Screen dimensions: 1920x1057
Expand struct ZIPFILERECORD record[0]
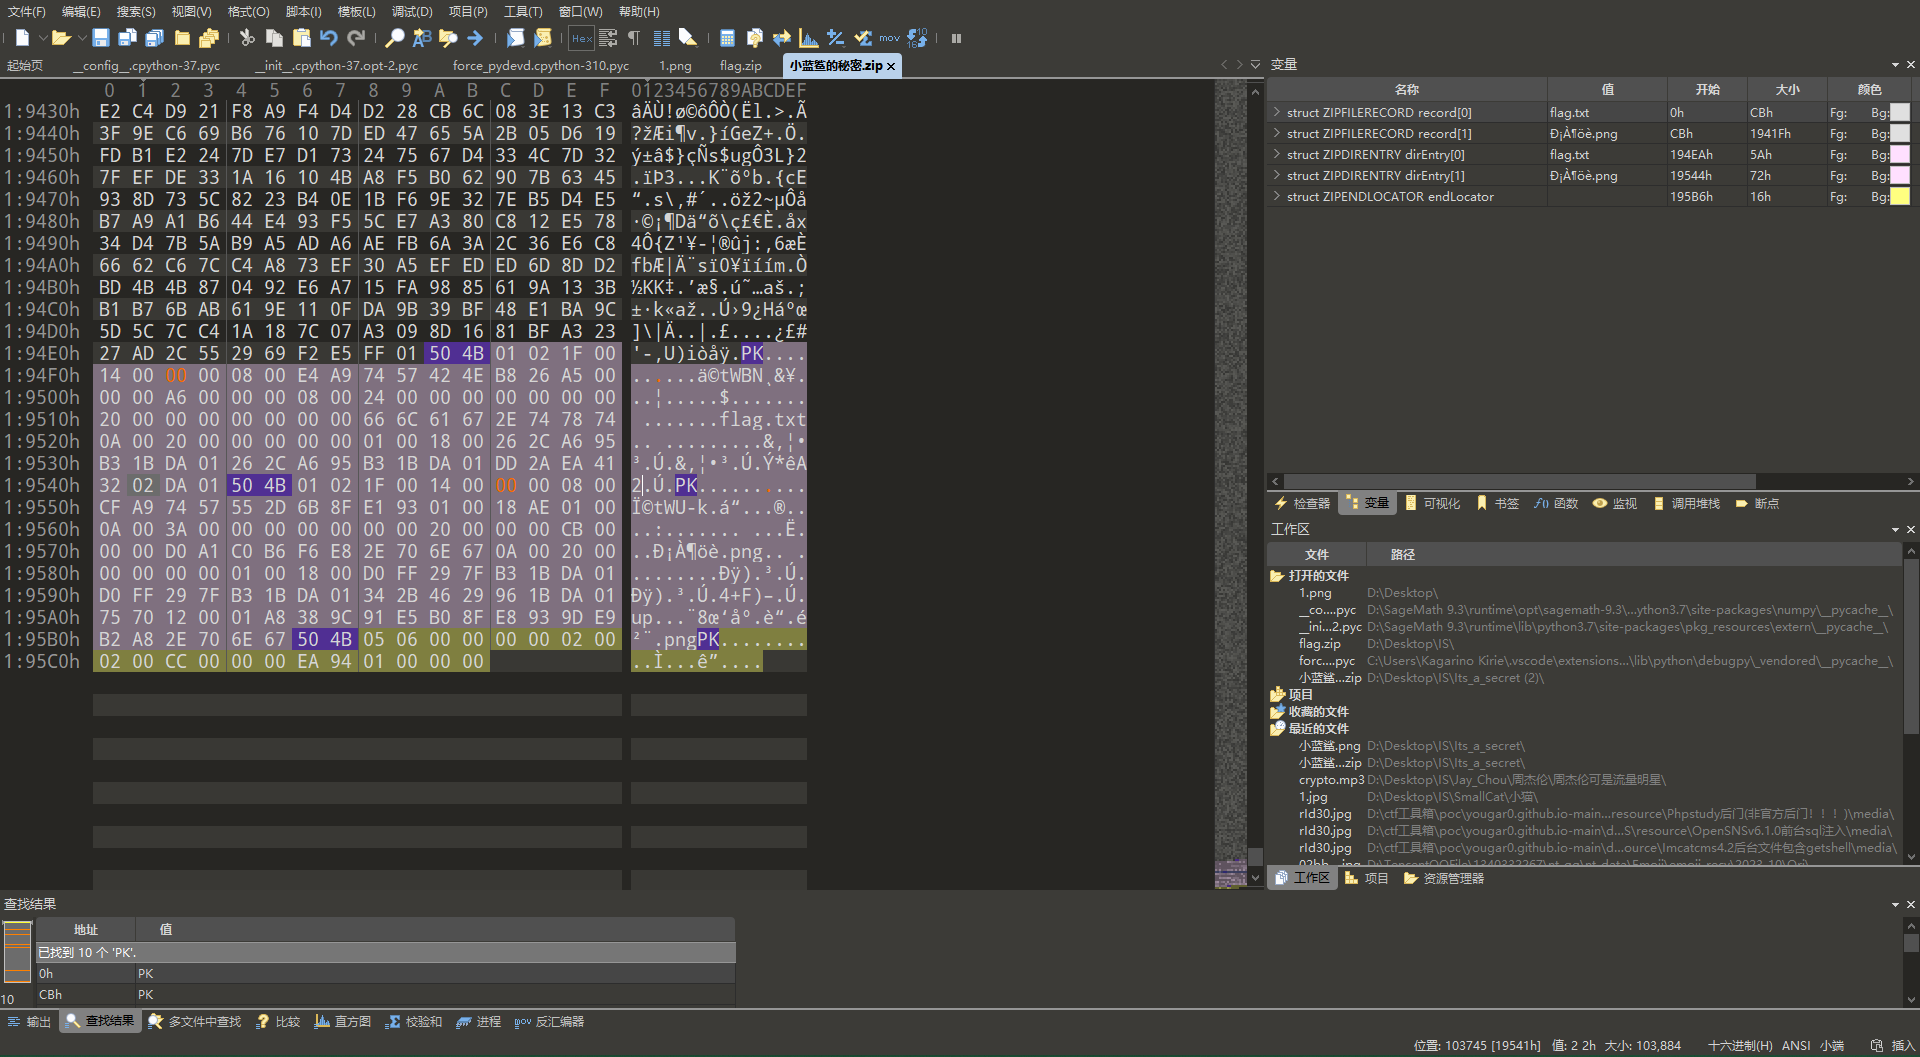tap(1277, 112)
